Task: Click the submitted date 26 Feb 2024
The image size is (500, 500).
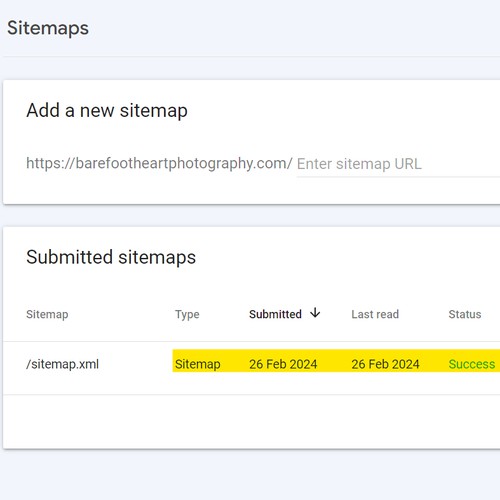Action: (283, 364)
